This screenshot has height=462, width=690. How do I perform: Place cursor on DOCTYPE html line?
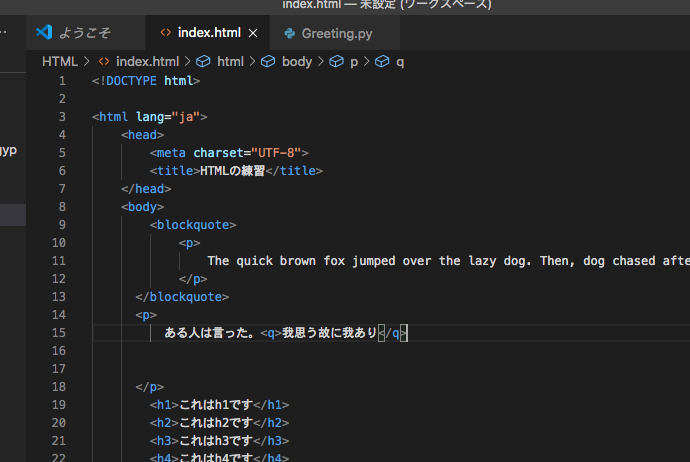pyautogui.click(x=146, y=81)
